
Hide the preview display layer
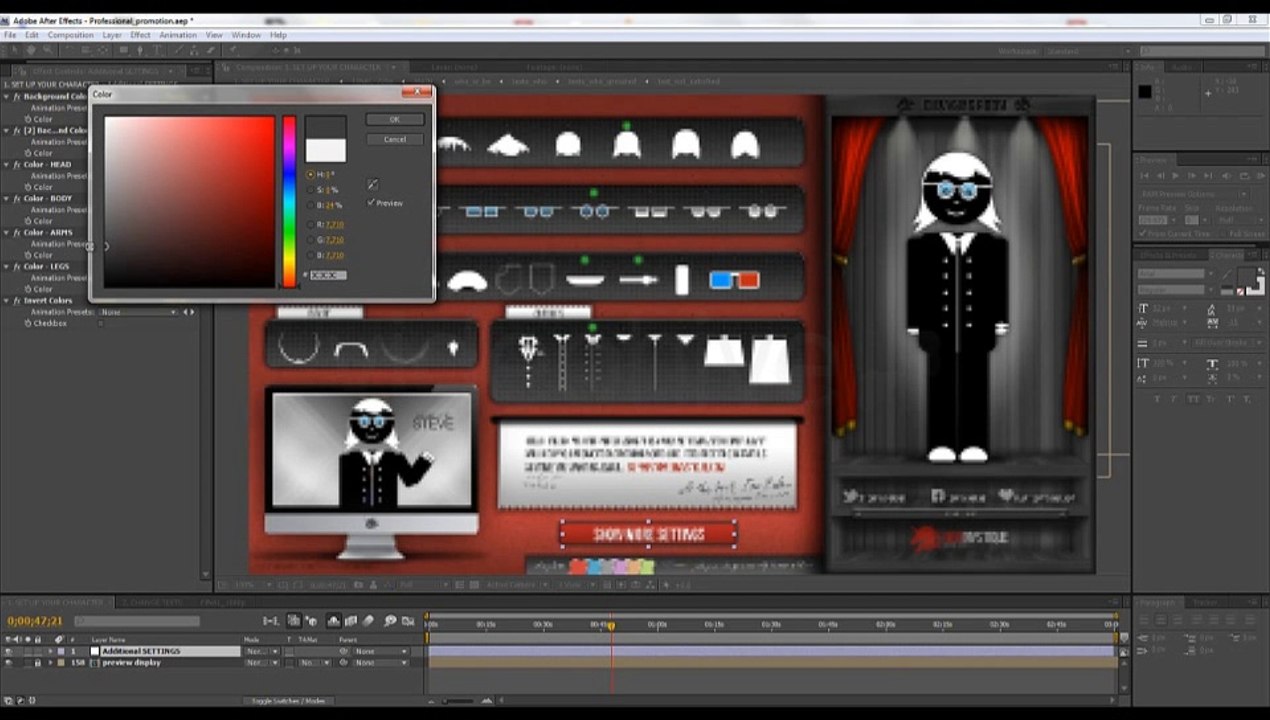click(8, 662)
